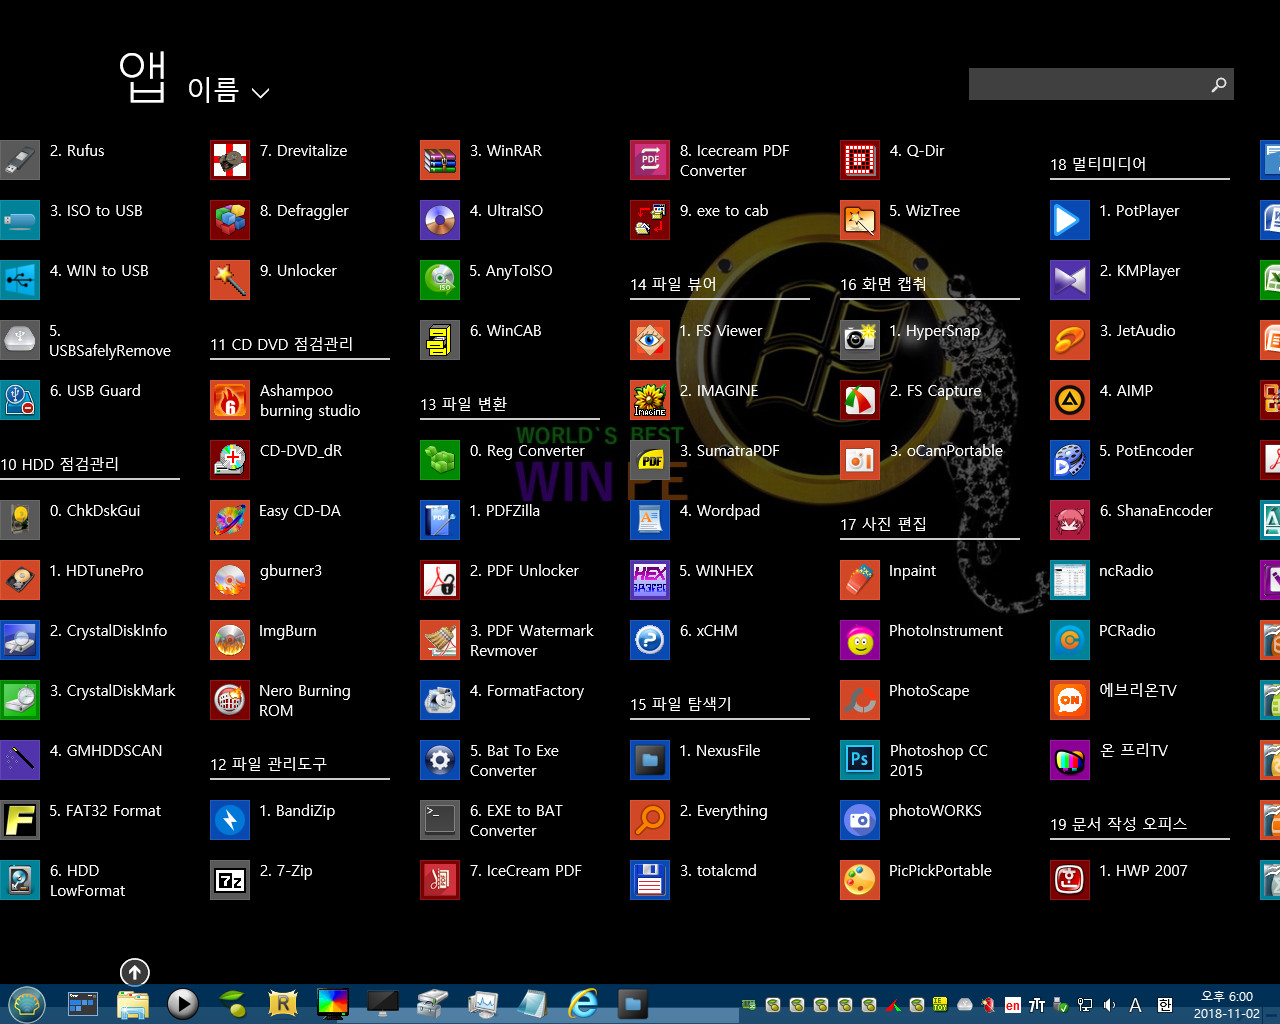Click the ShanaEncoder label
Viewport: 1280px width, 1024px height.
(1156, 511)
